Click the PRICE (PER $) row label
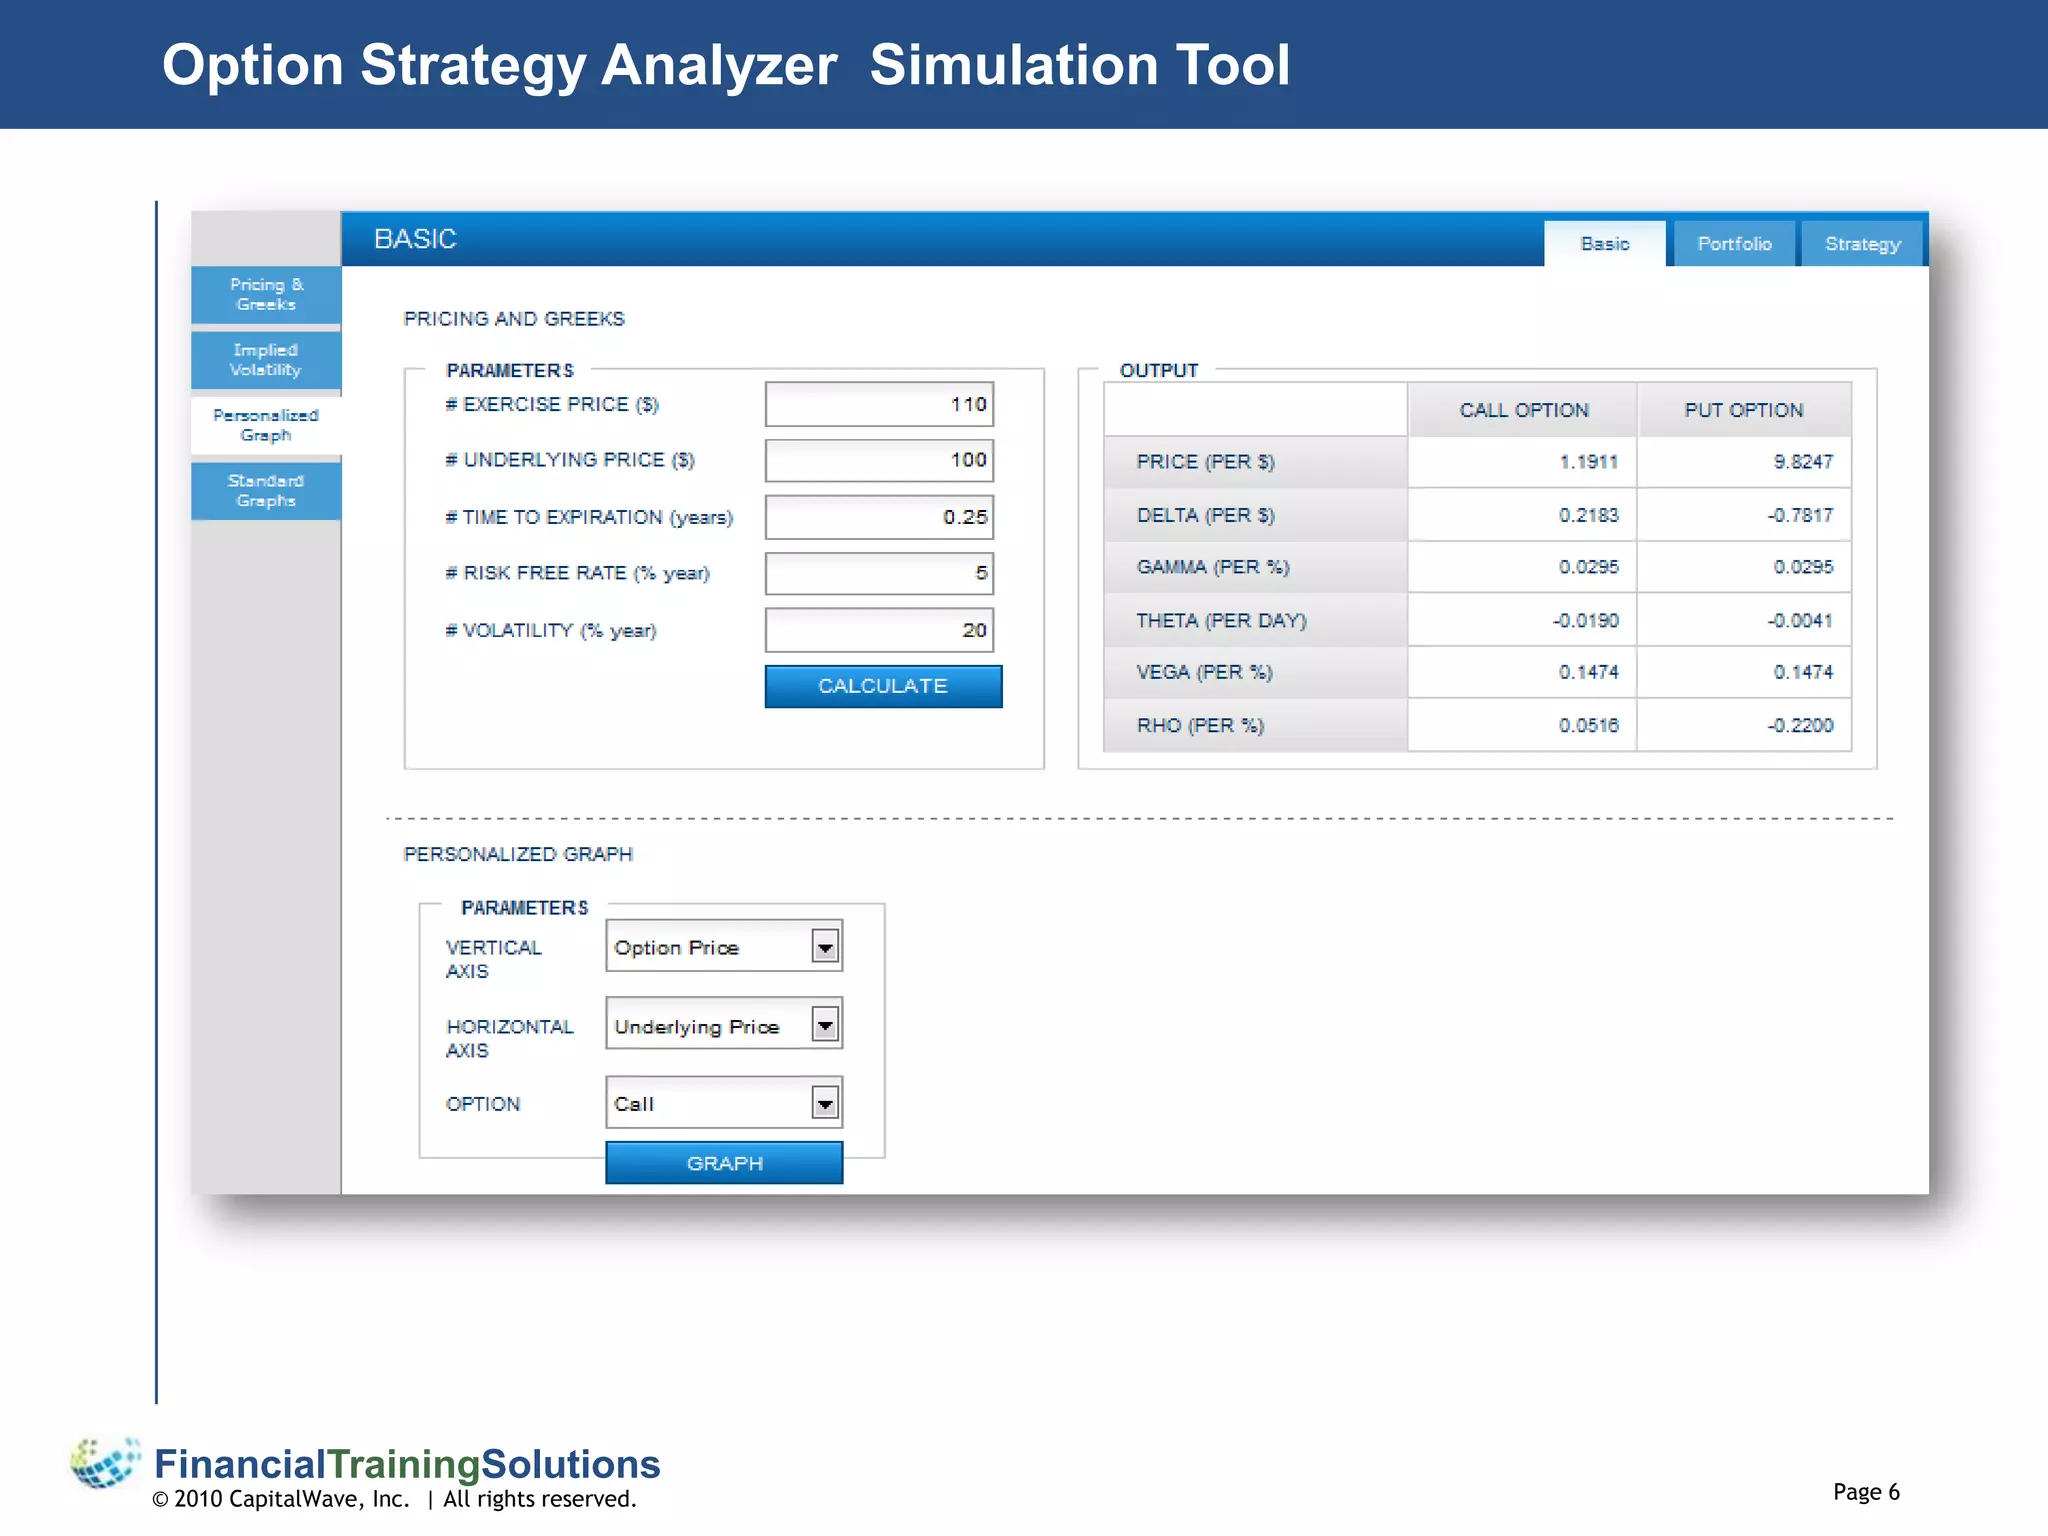The width and height of the screenshot is (2048, 1536). click(1205, 462)
